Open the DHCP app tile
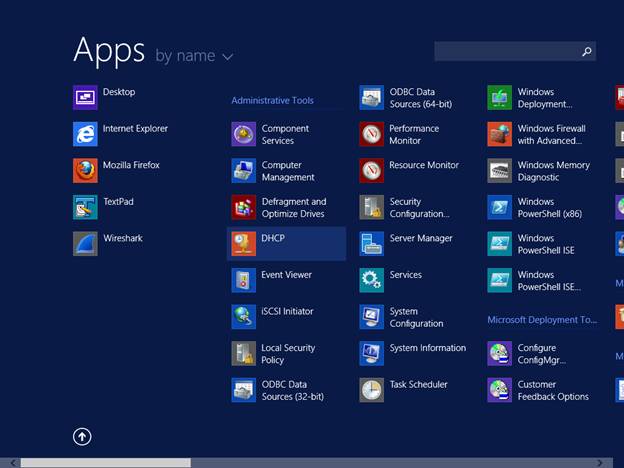This screenshot has width=624, height=468. (x=285, y=243)
